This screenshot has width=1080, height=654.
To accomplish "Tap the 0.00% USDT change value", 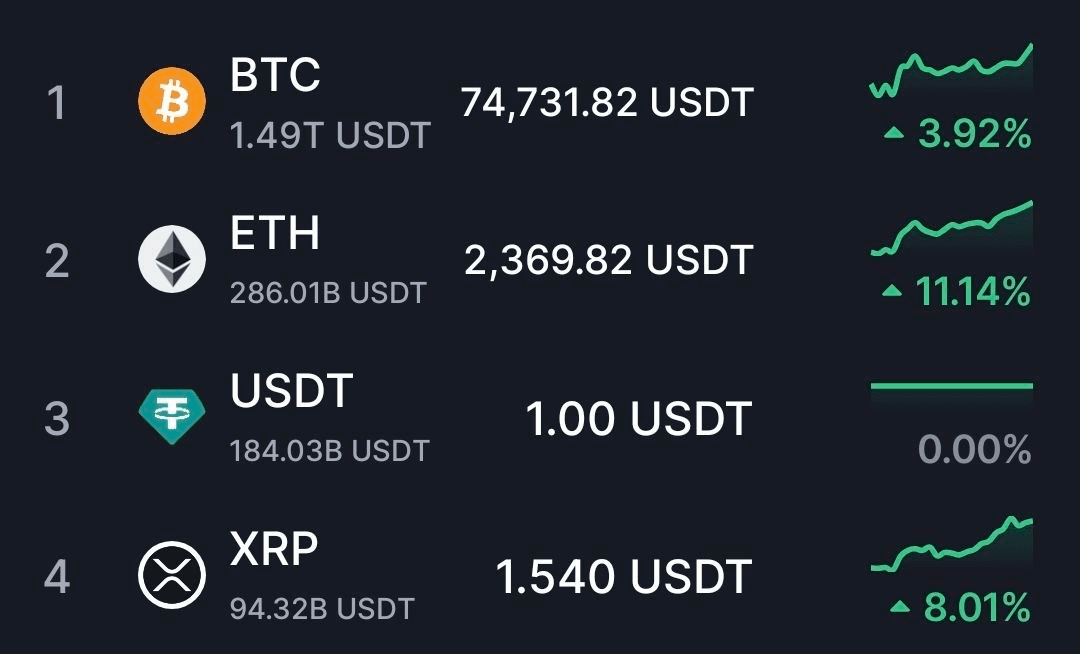I will (x=974, y=450).
